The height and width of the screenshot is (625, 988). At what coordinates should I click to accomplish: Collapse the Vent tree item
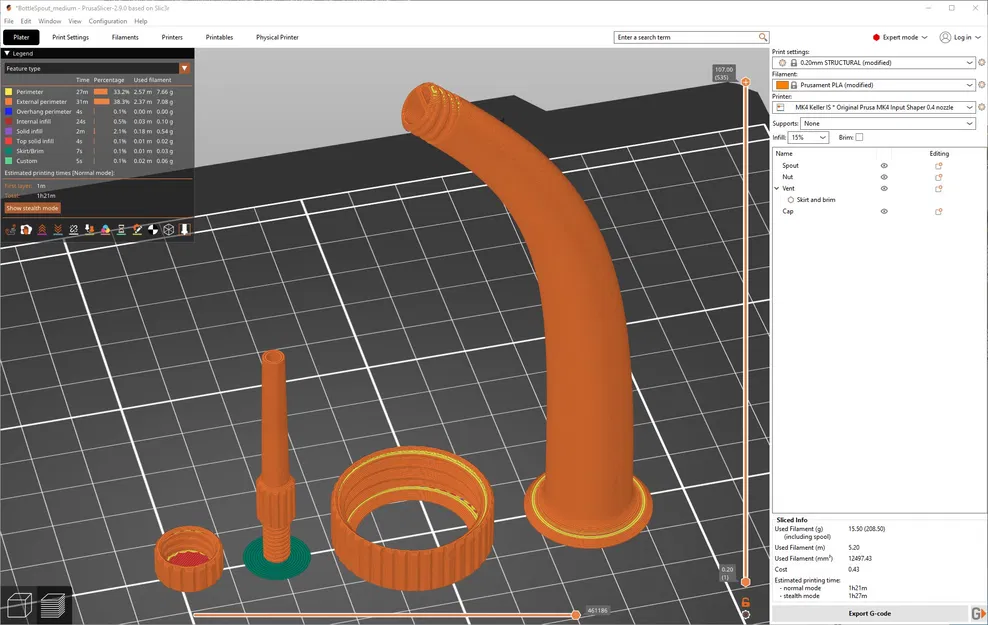tap(777, 188)
